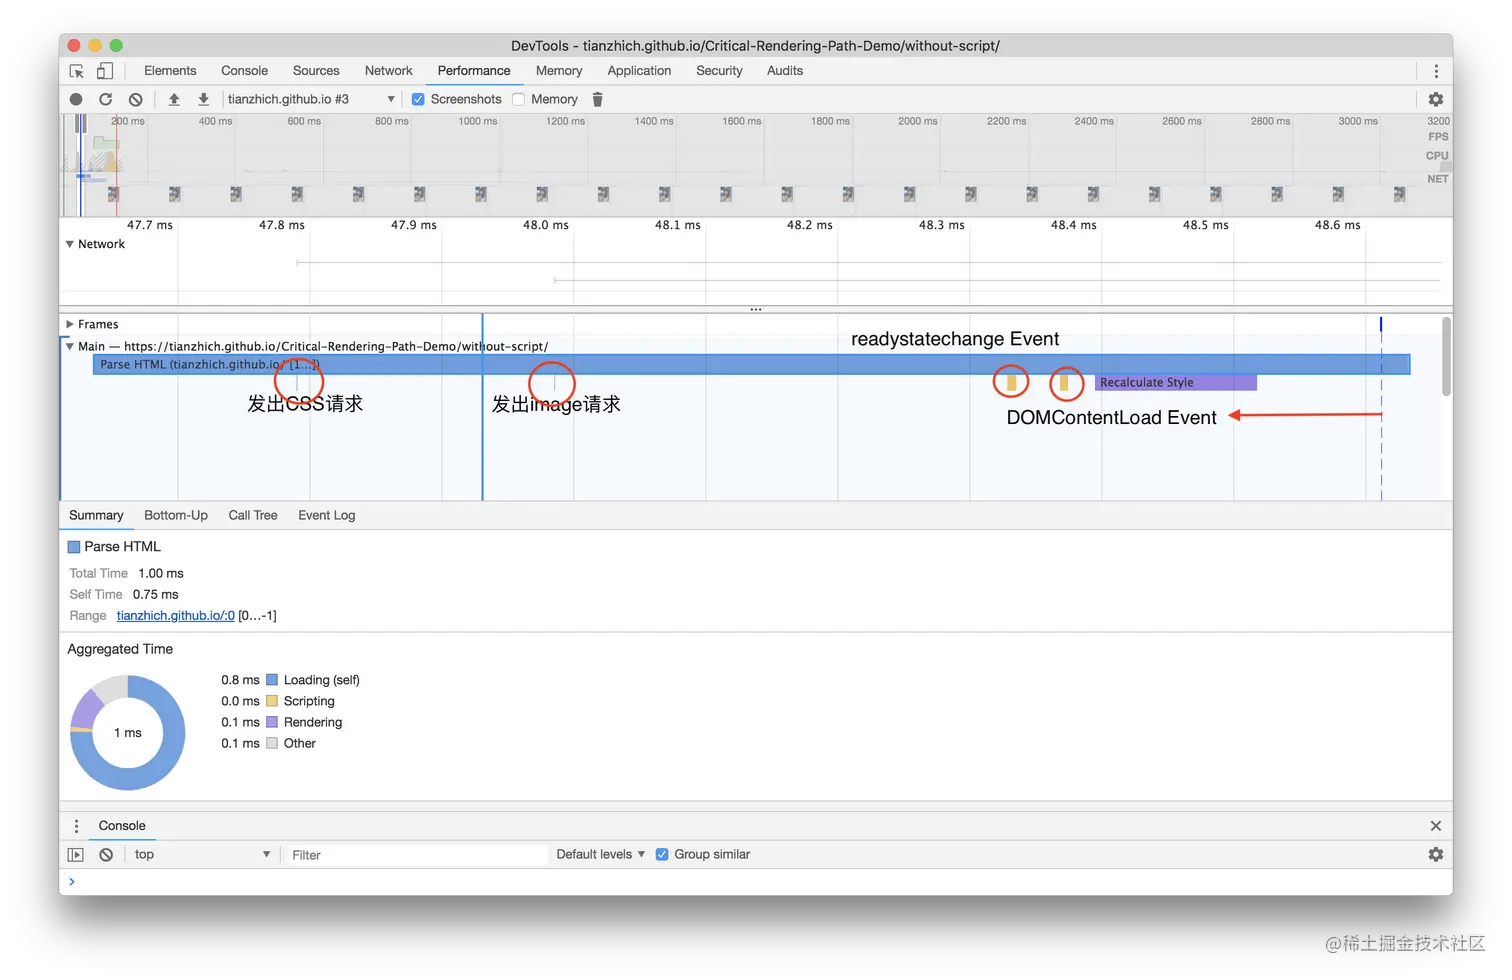
Task: Open console settings gear
Action: 1436,855
